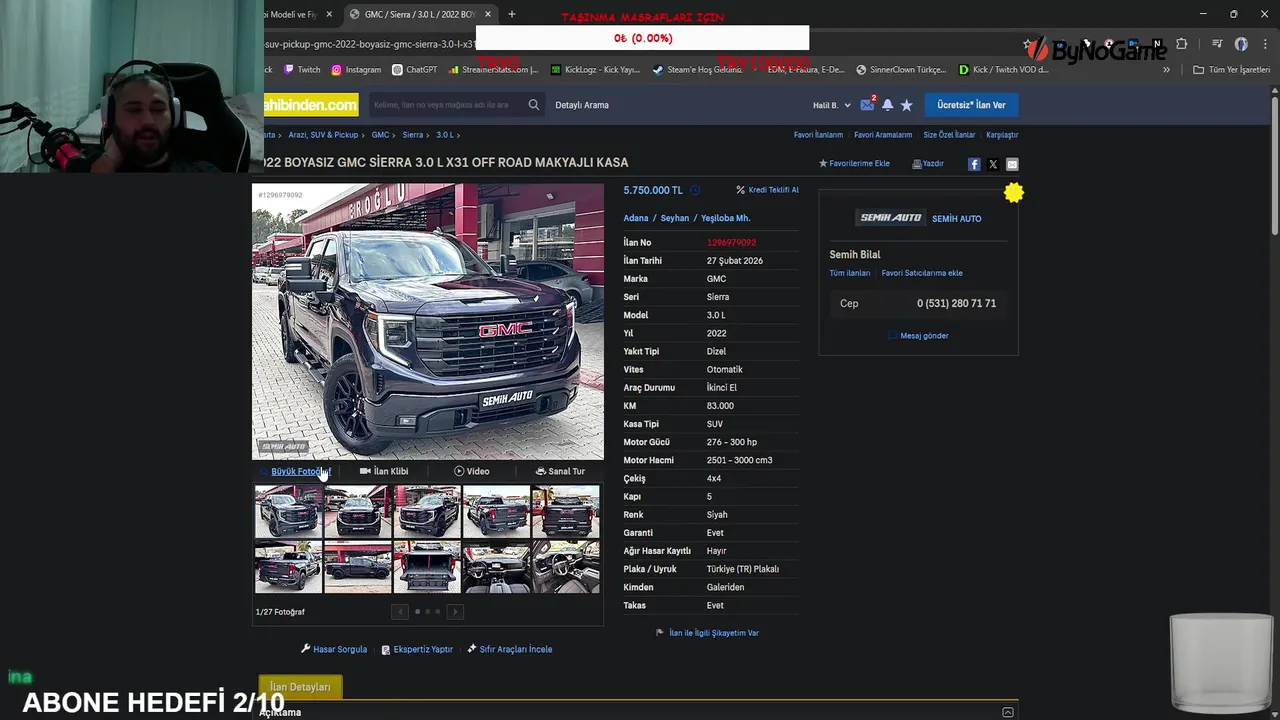The image size is (1280, 720).
Task: Play the listing Video tab
Action: click(471, 471)
